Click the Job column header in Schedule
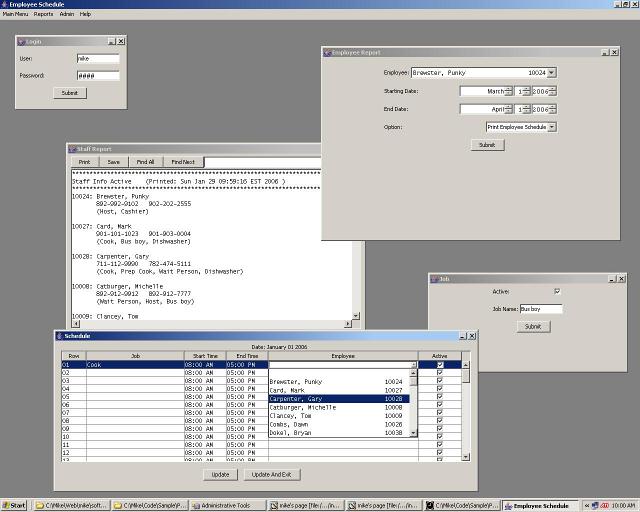 coord(135,356)
